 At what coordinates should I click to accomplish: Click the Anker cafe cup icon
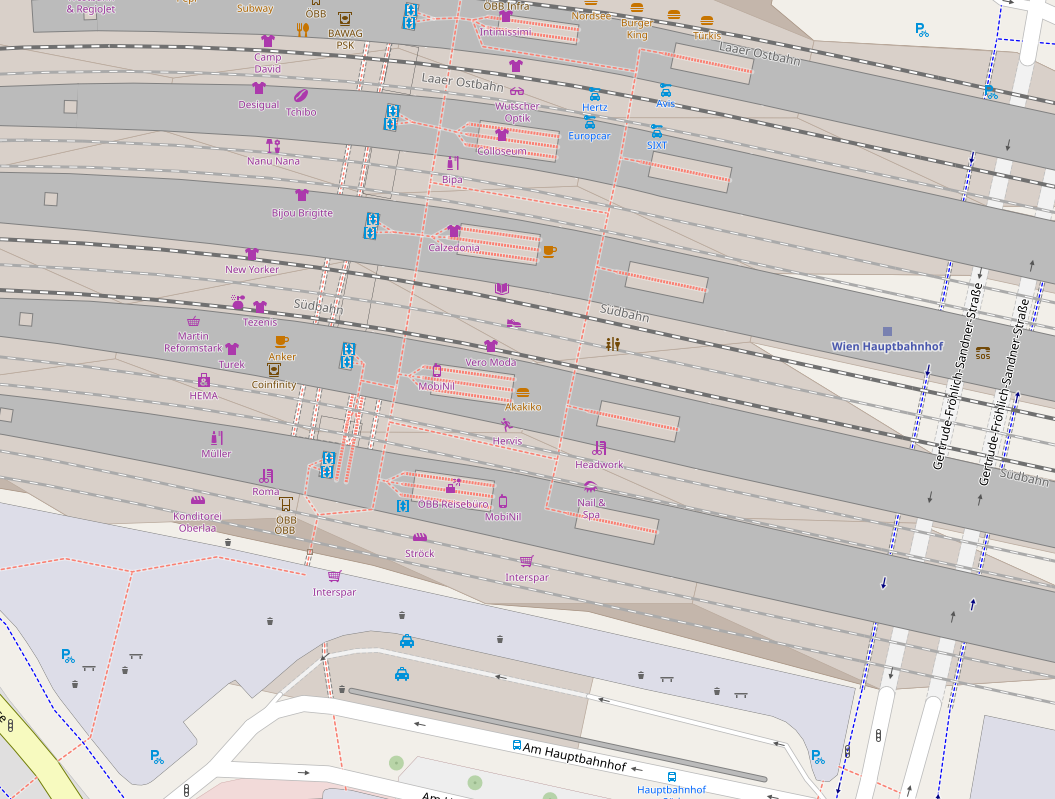pos(281,342)
